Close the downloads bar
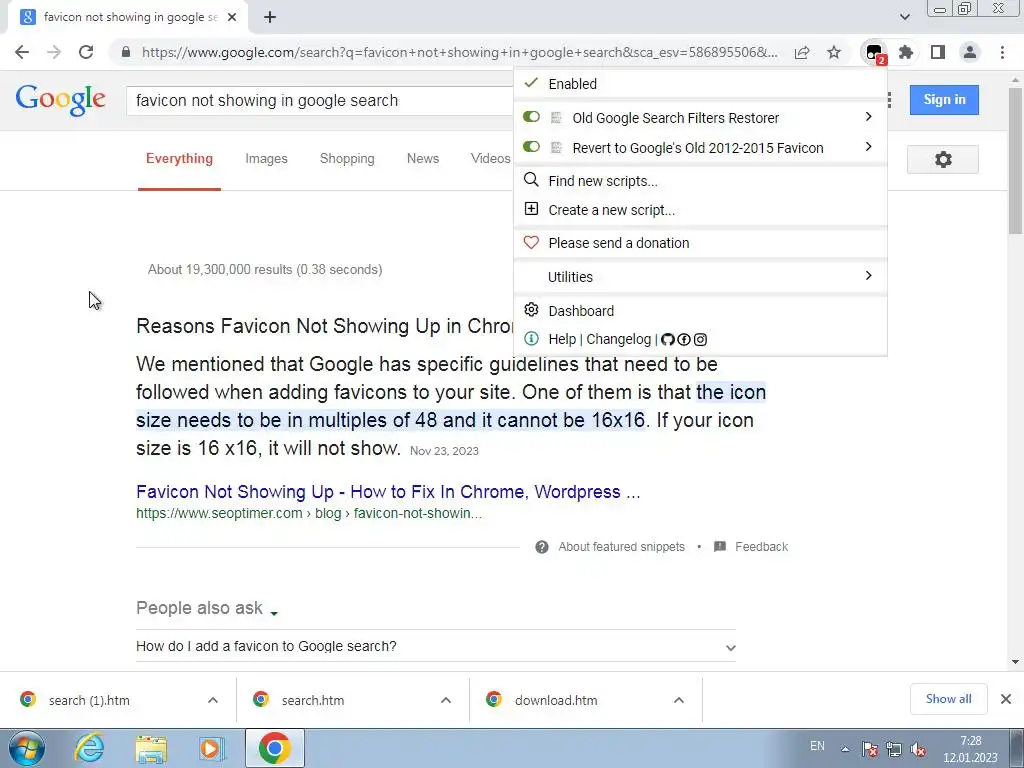The image size is (1024, 768). tap(1006, 699)
